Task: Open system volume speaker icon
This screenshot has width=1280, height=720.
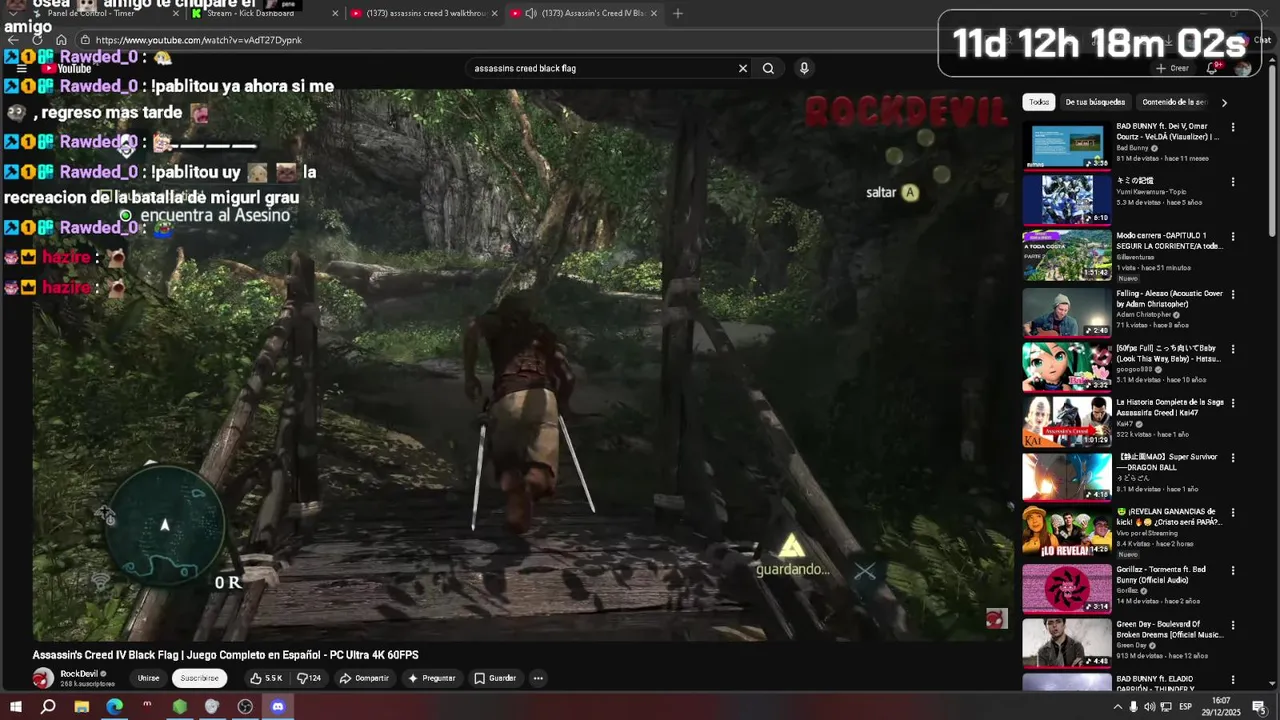Action: tap(1149, 707)
